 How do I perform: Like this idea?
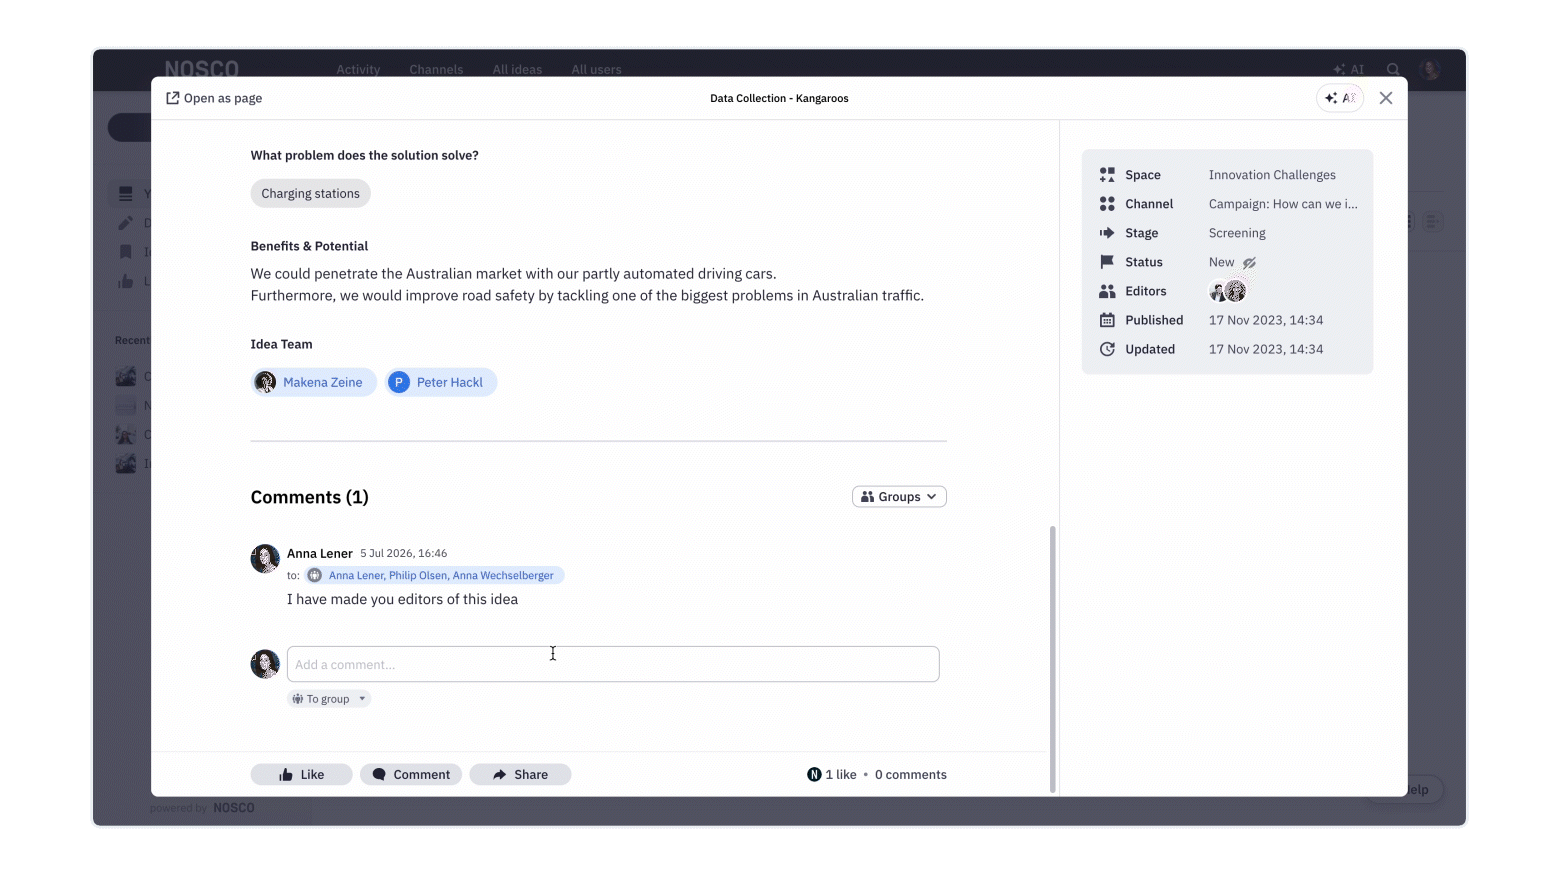point(301,775)
